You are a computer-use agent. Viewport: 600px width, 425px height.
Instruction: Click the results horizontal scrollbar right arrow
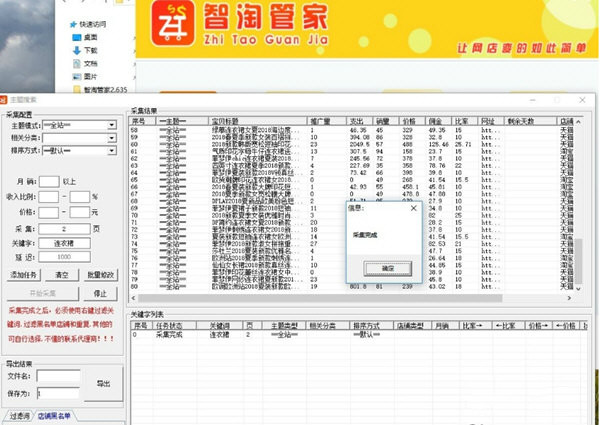(569, 298)
